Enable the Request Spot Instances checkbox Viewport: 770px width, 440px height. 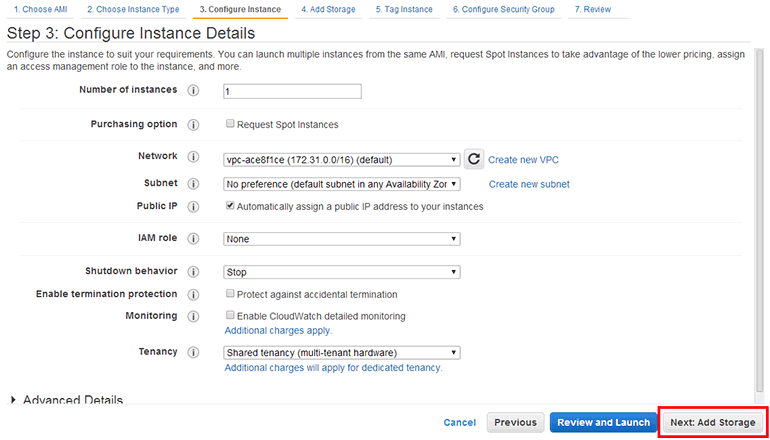point(230,125)
